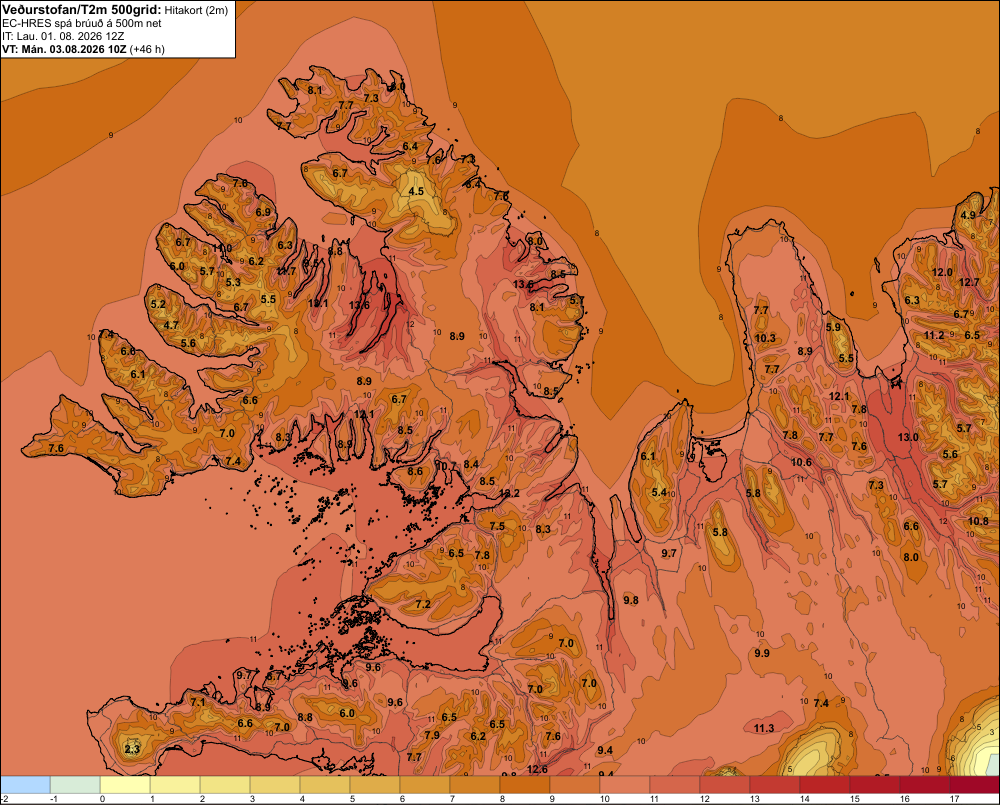The height and width of the screenshot is (805, 1000).
Task: Select the 11.3 temperature label
Action: click(763, 728)
